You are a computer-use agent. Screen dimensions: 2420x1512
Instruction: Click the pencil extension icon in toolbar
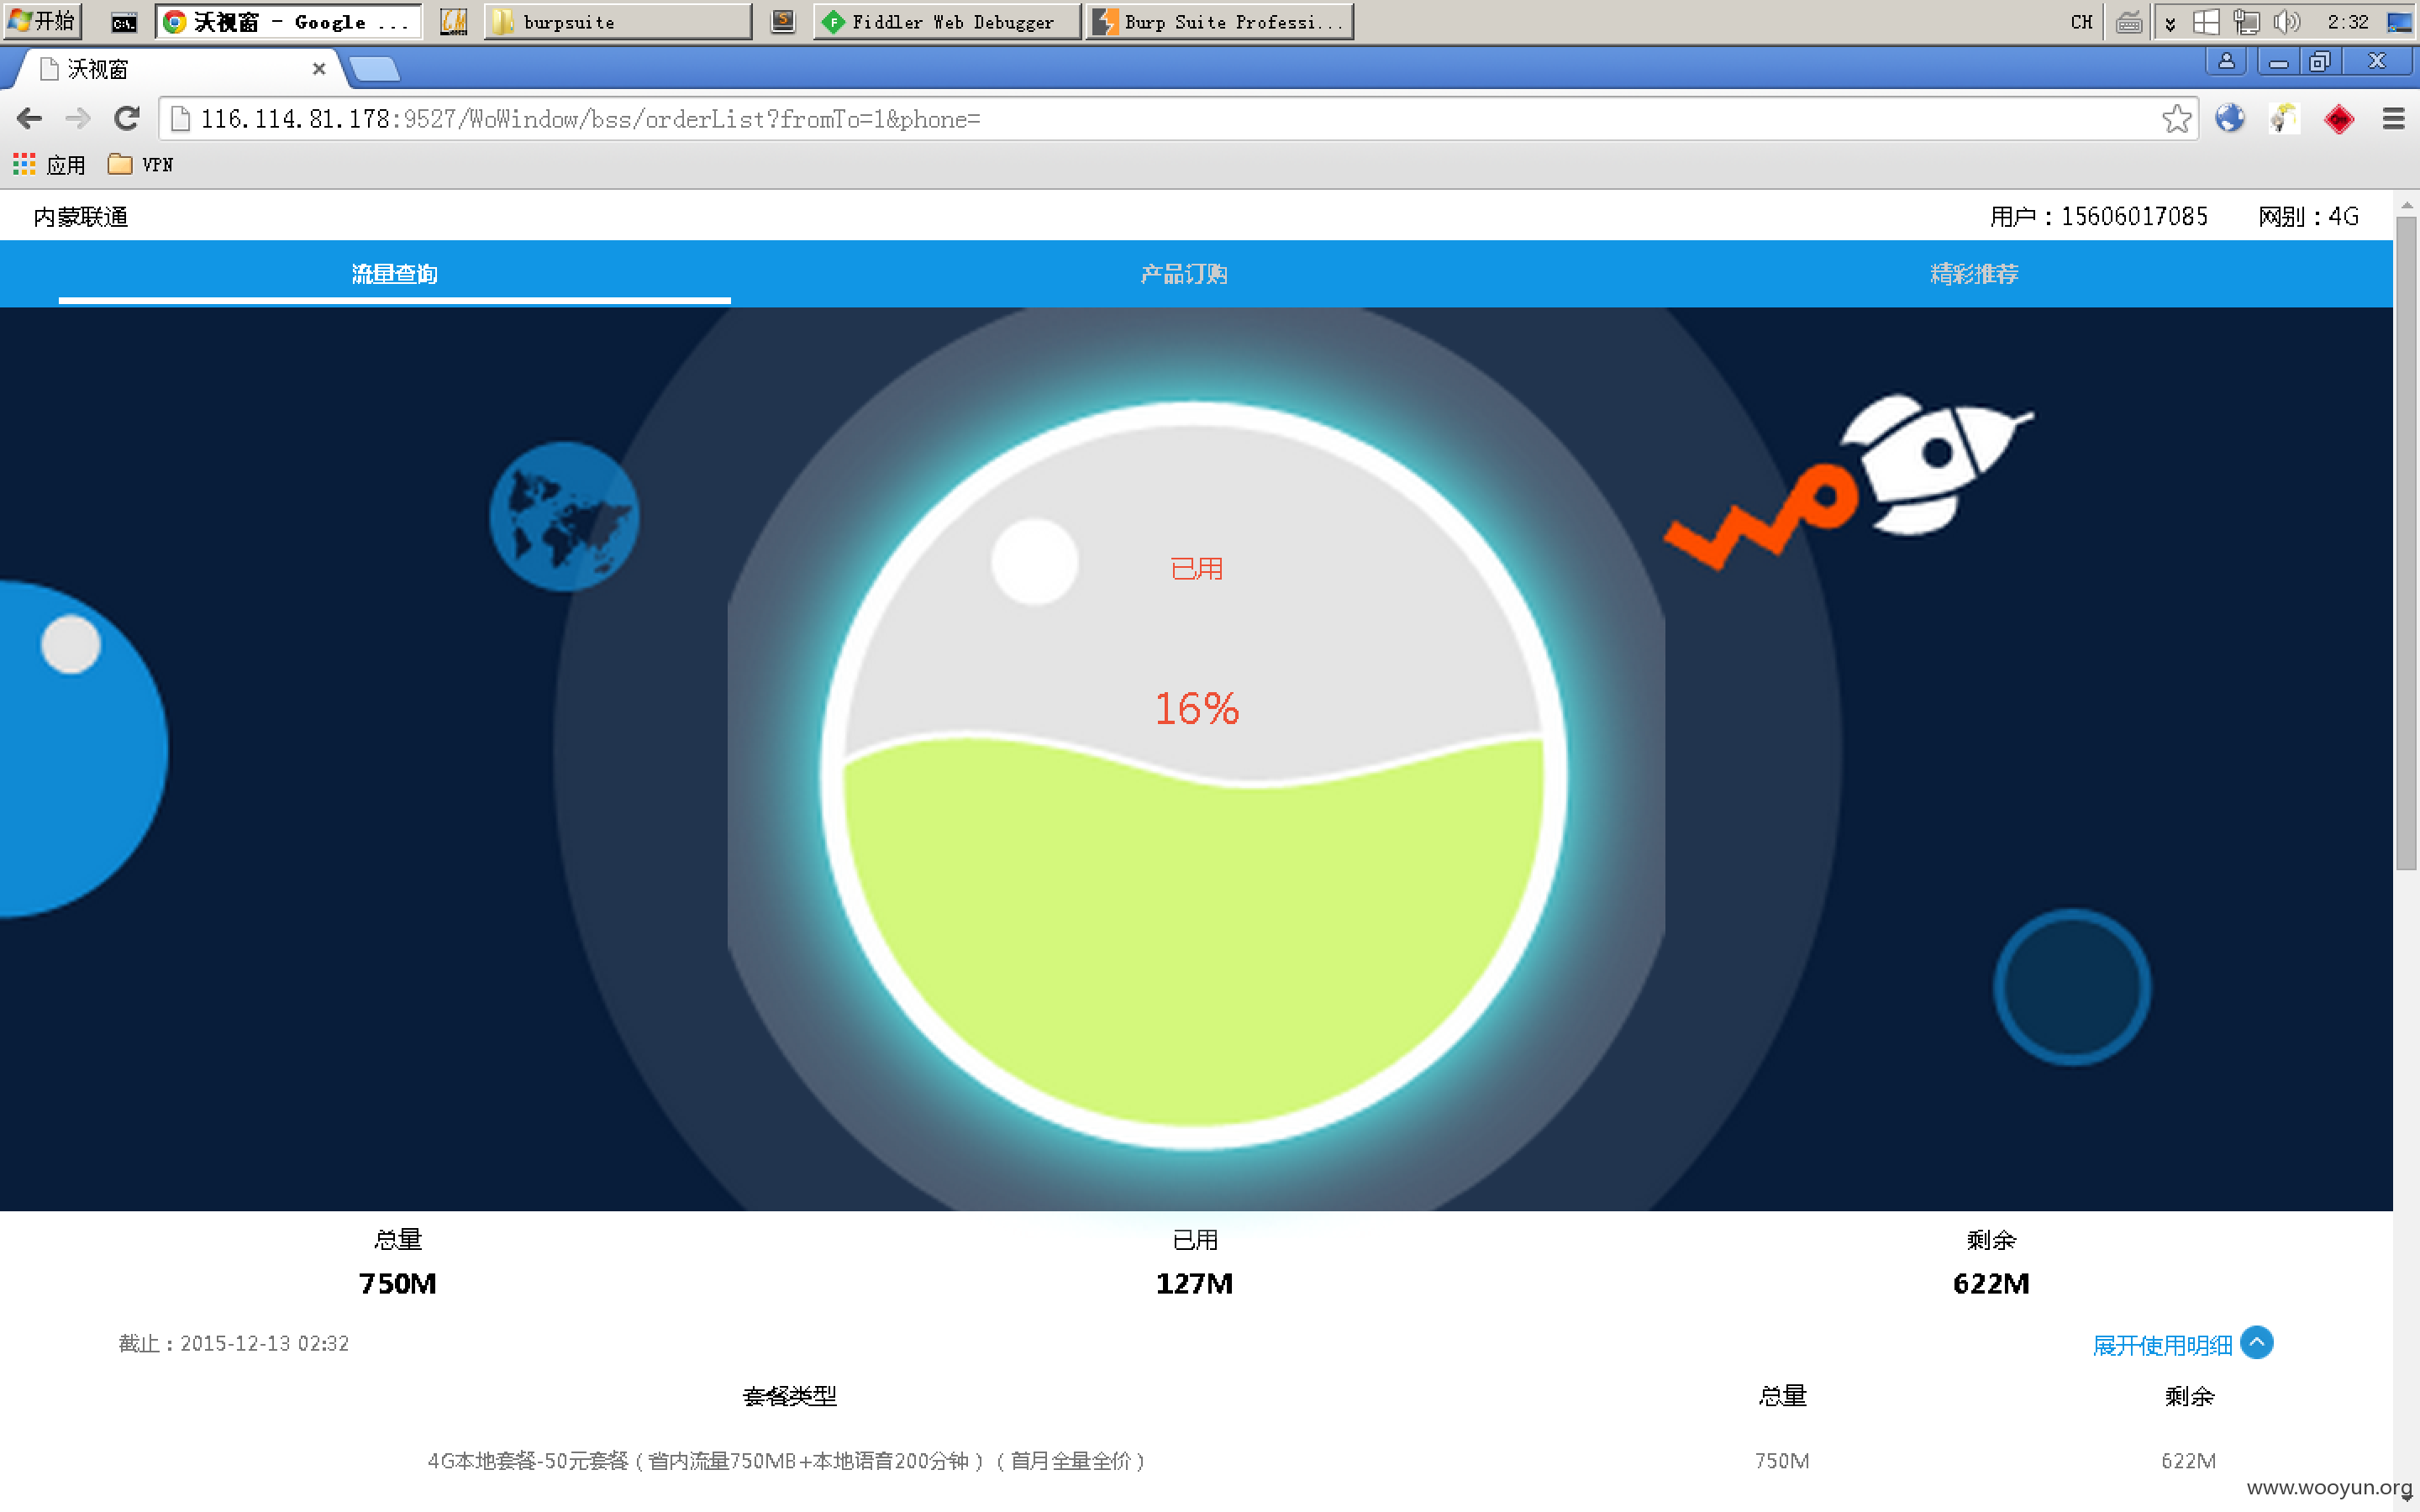point(2284,119)
